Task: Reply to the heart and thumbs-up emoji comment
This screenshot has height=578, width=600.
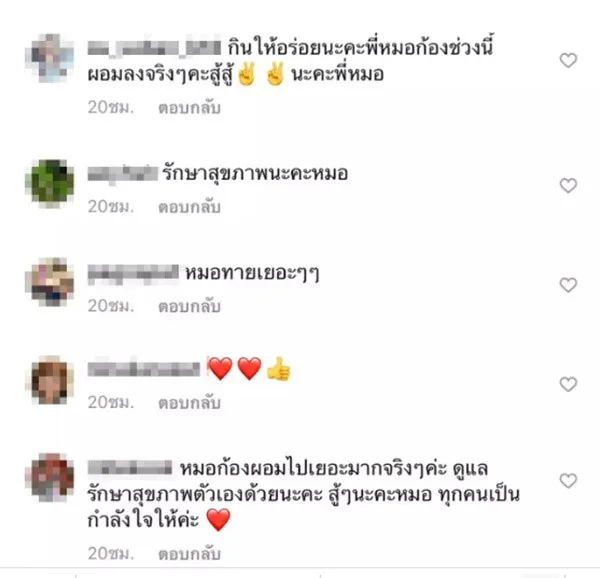Action: pos(189,403)
